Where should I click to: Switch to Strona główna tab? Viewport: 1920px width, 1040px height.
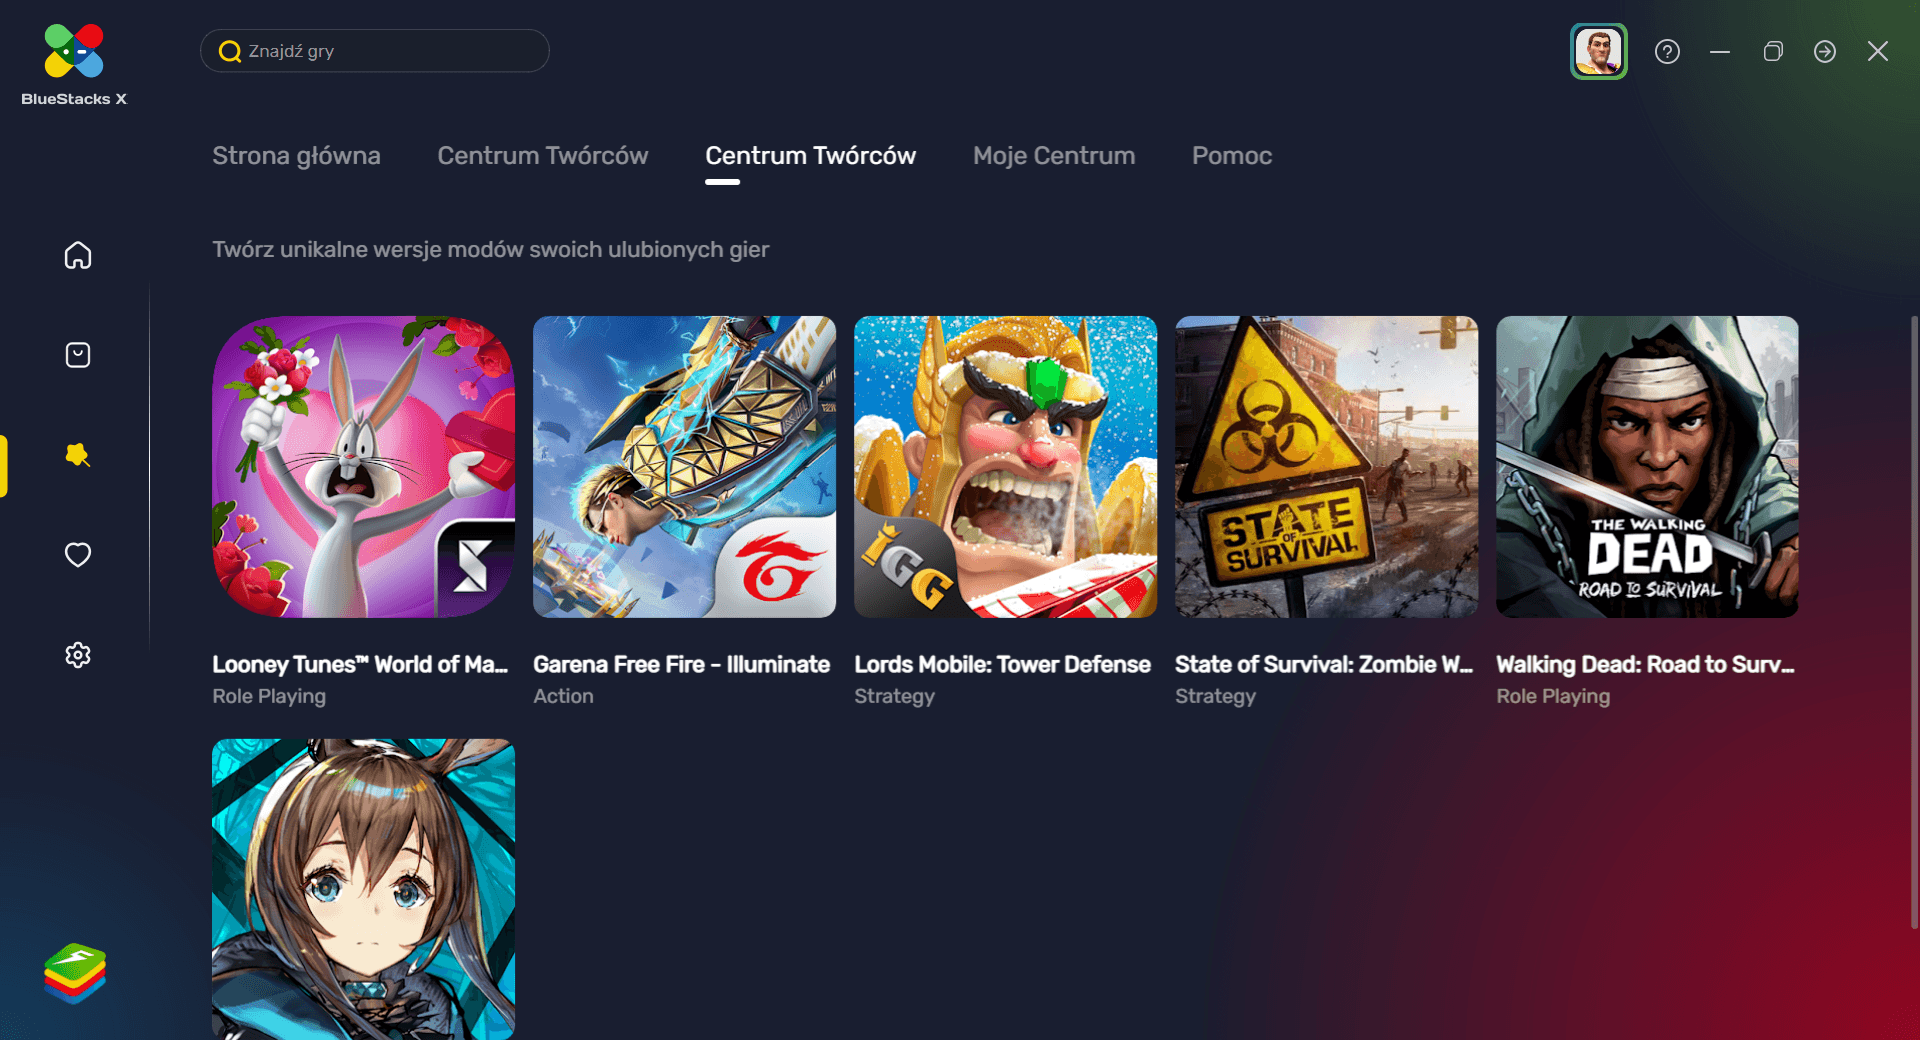[296, 156]
